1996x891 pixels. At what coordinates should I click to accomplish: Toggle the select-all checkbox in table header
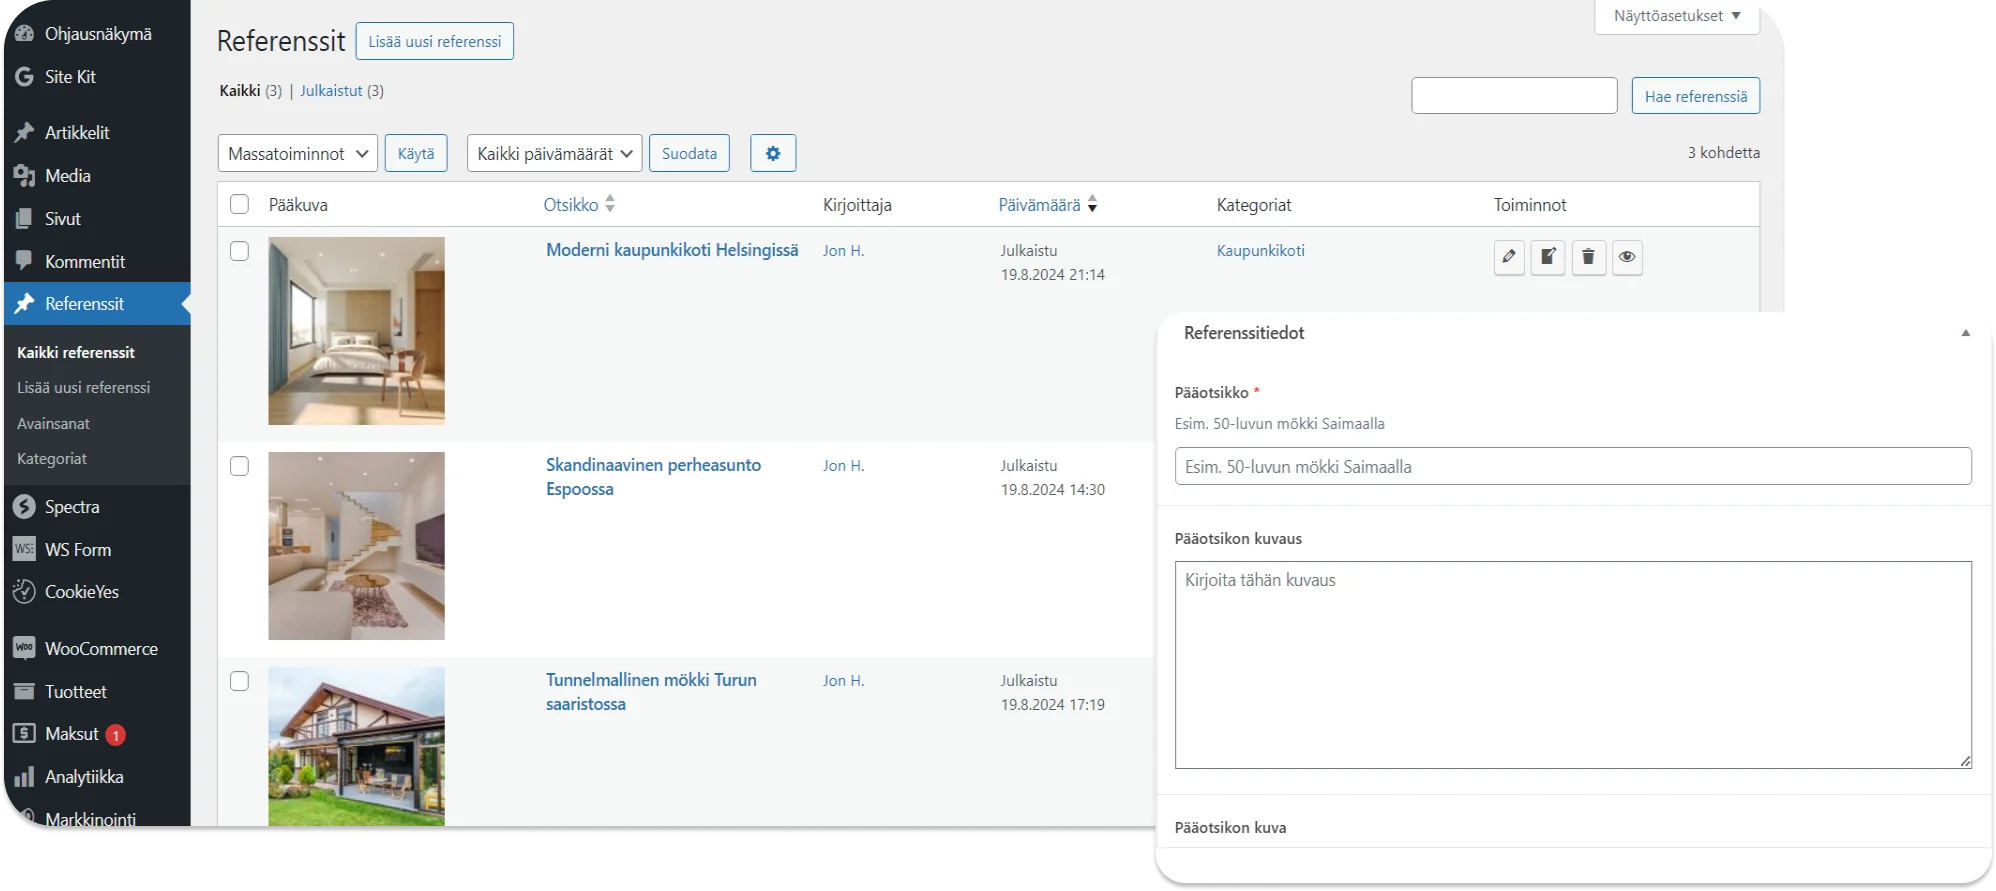point(239,204)
